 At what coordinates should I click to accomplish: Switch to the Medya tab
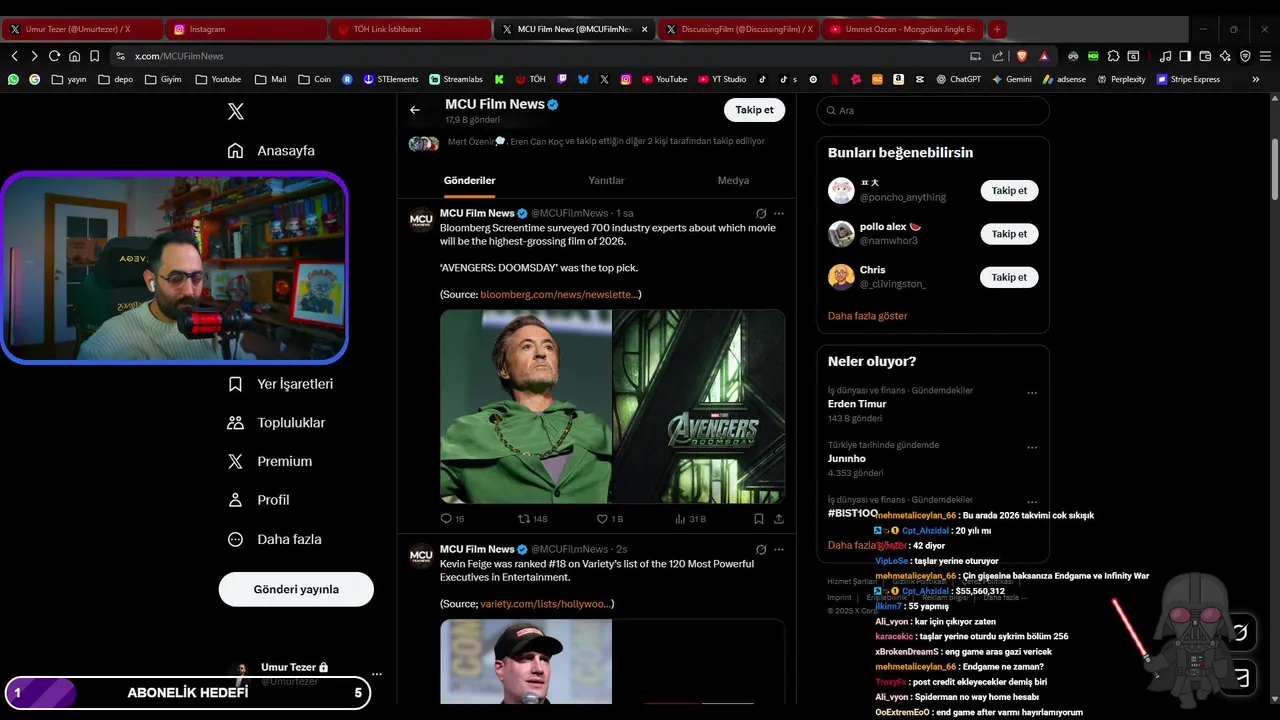(x=733, y=181)
